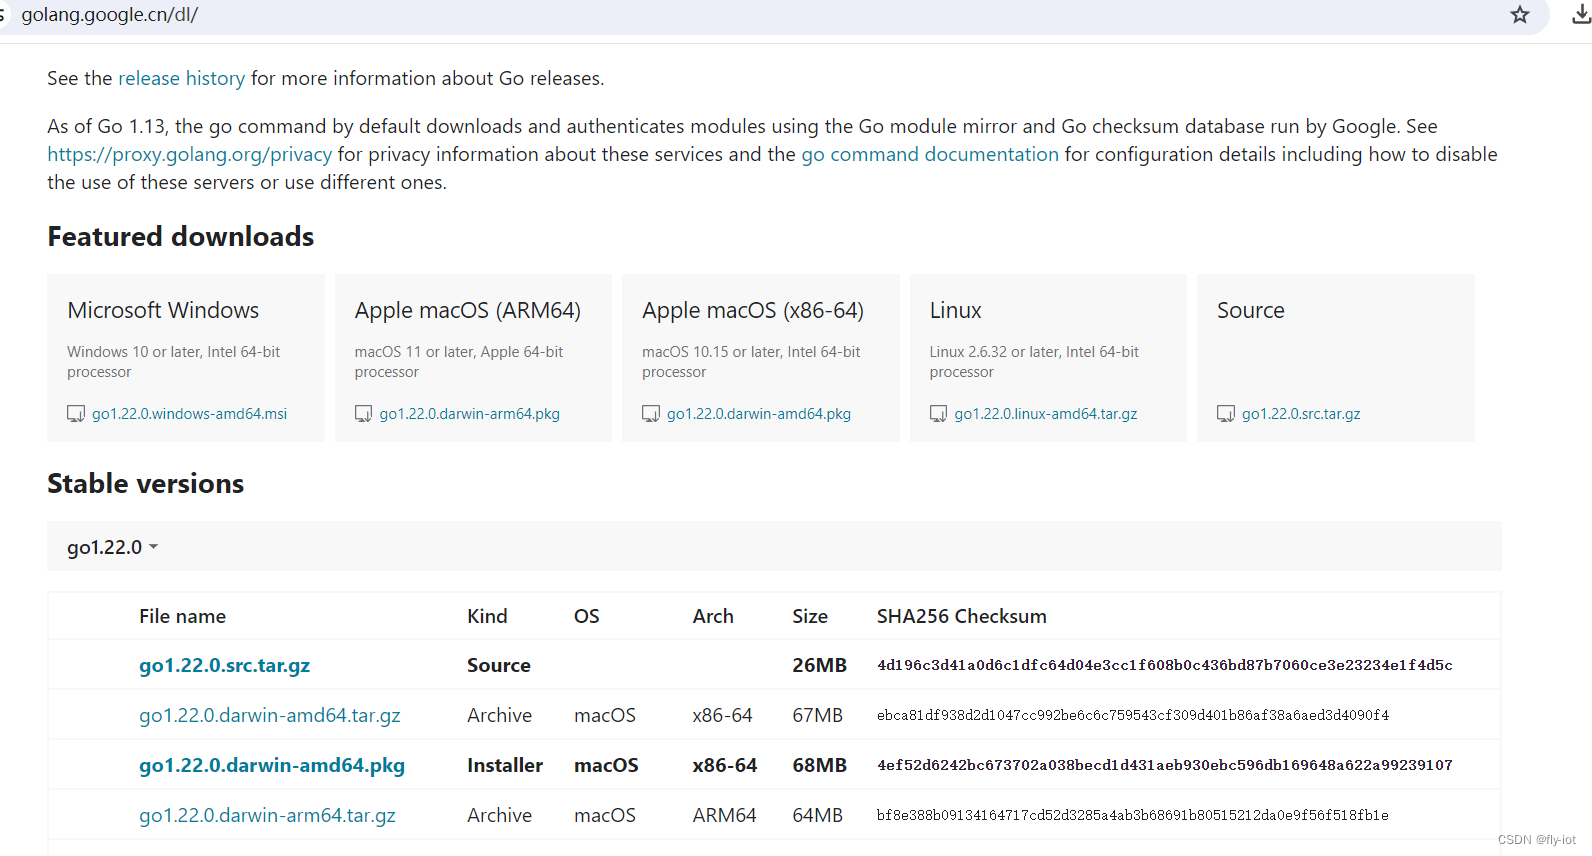This screenshot has height=856, width=1592.
Task: Bookmark this page with the star icon
Action: (1520, 15)
